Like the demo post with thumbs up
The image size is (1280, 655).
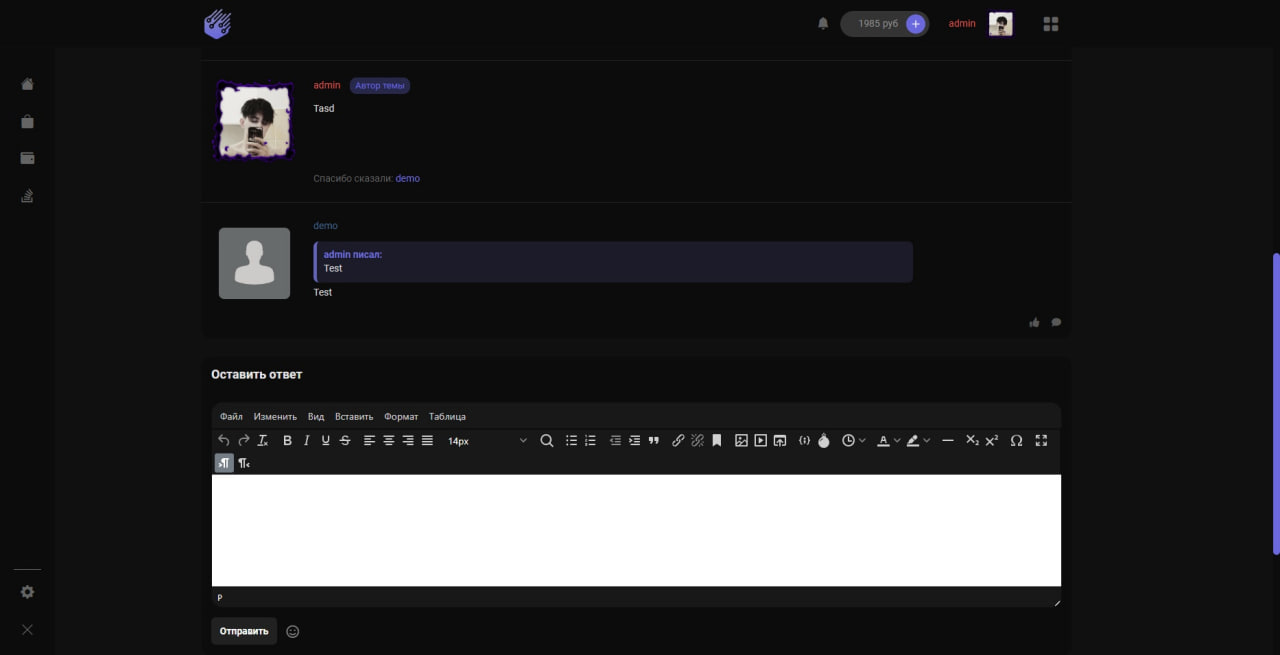point(1034,323)
